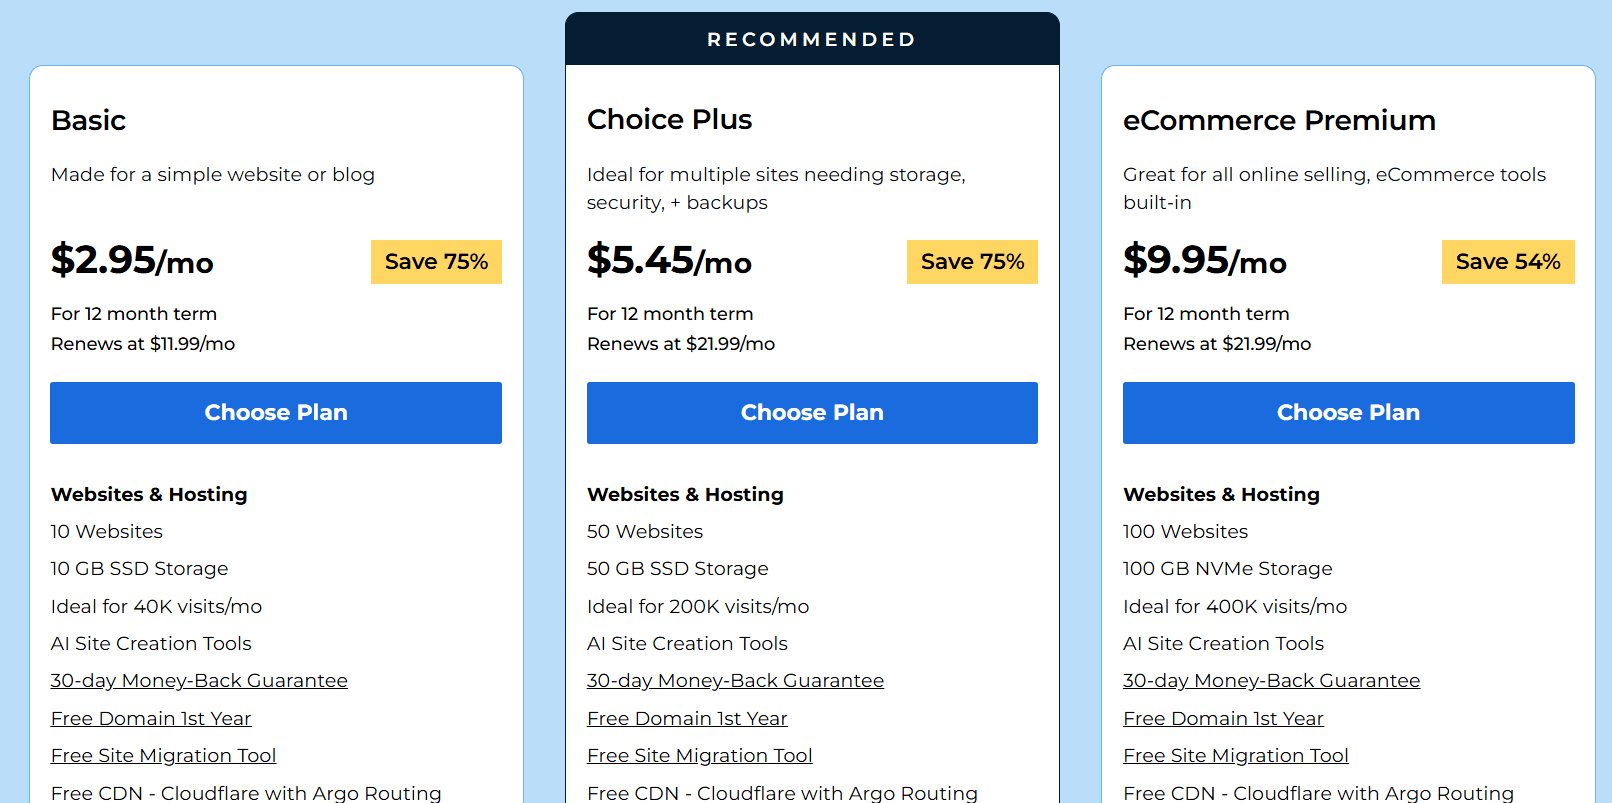The height and width of the screenshot is (803, 1612).
Task: Open Free Site Migration Tool under Choice Plus
Action: coord(699,755)
